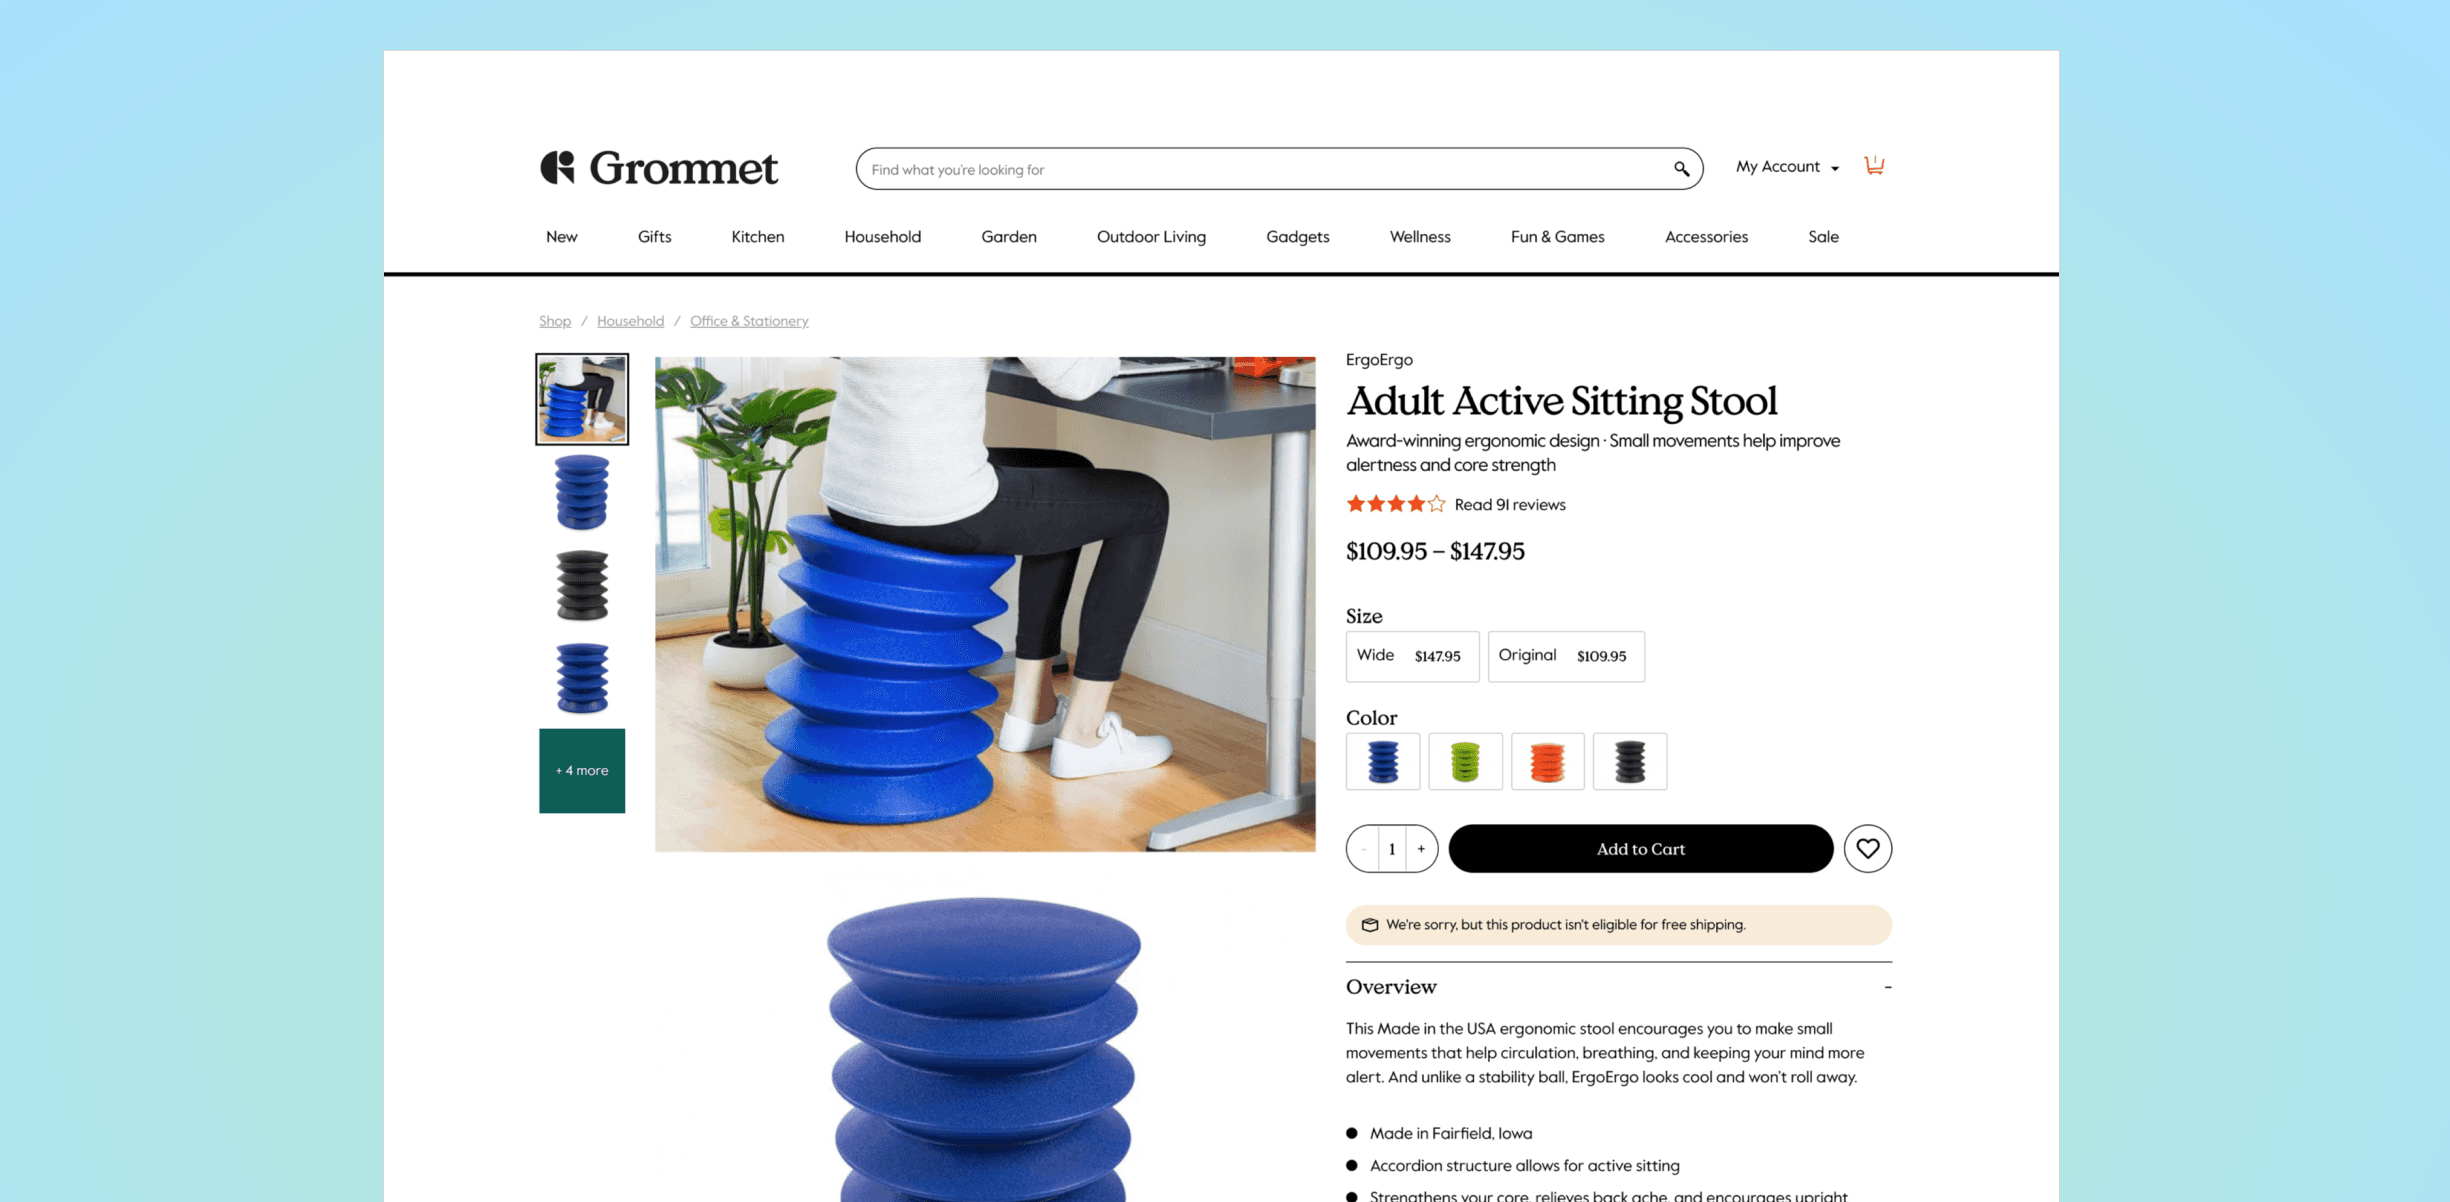Image resolution: width=2450 pixels, height=1202 pixels.
Task: Choose the orange color swatch
Action: coord(1547,762)
